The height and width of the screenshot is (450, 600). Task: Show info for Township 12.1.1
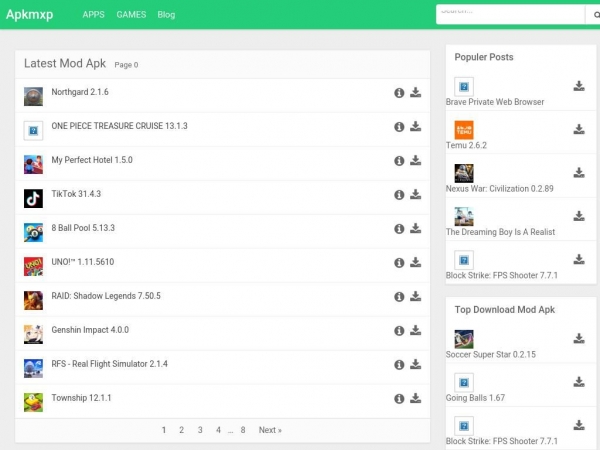pyautogui.click(x=399, y=399)
